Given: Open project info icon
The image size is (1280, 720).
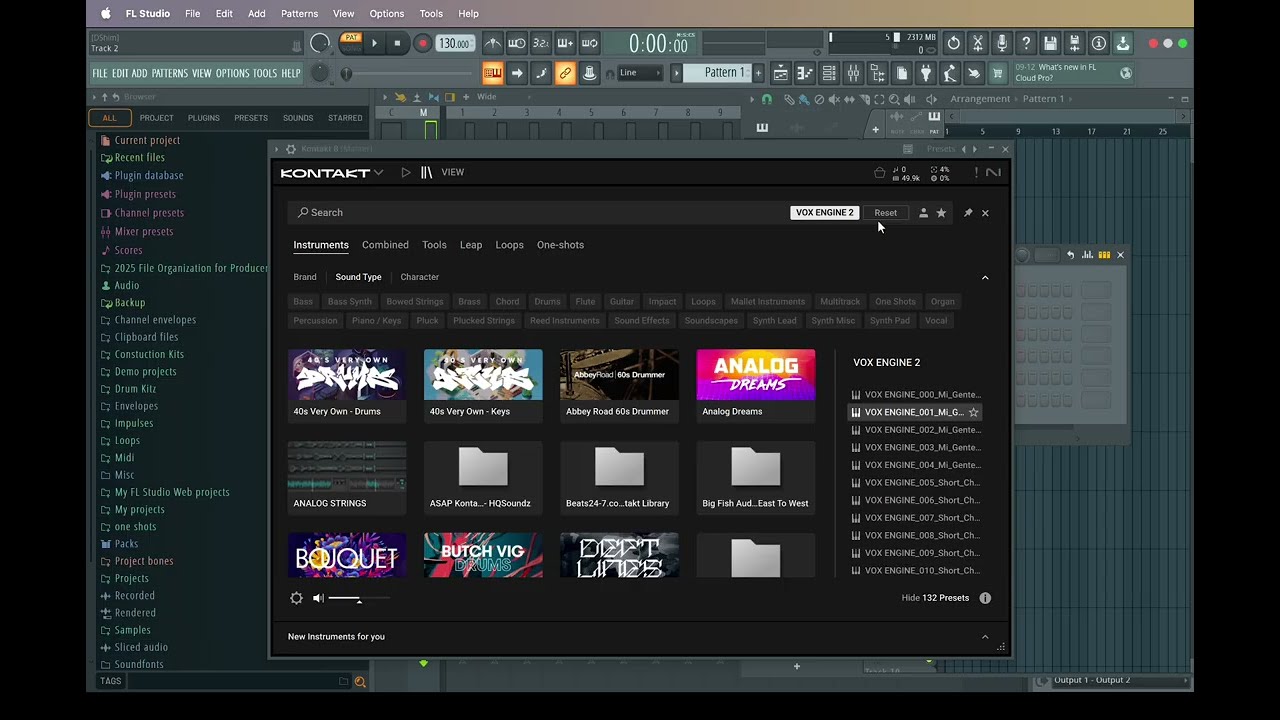Looking at the screenshot, I should tap(1098, 43).
